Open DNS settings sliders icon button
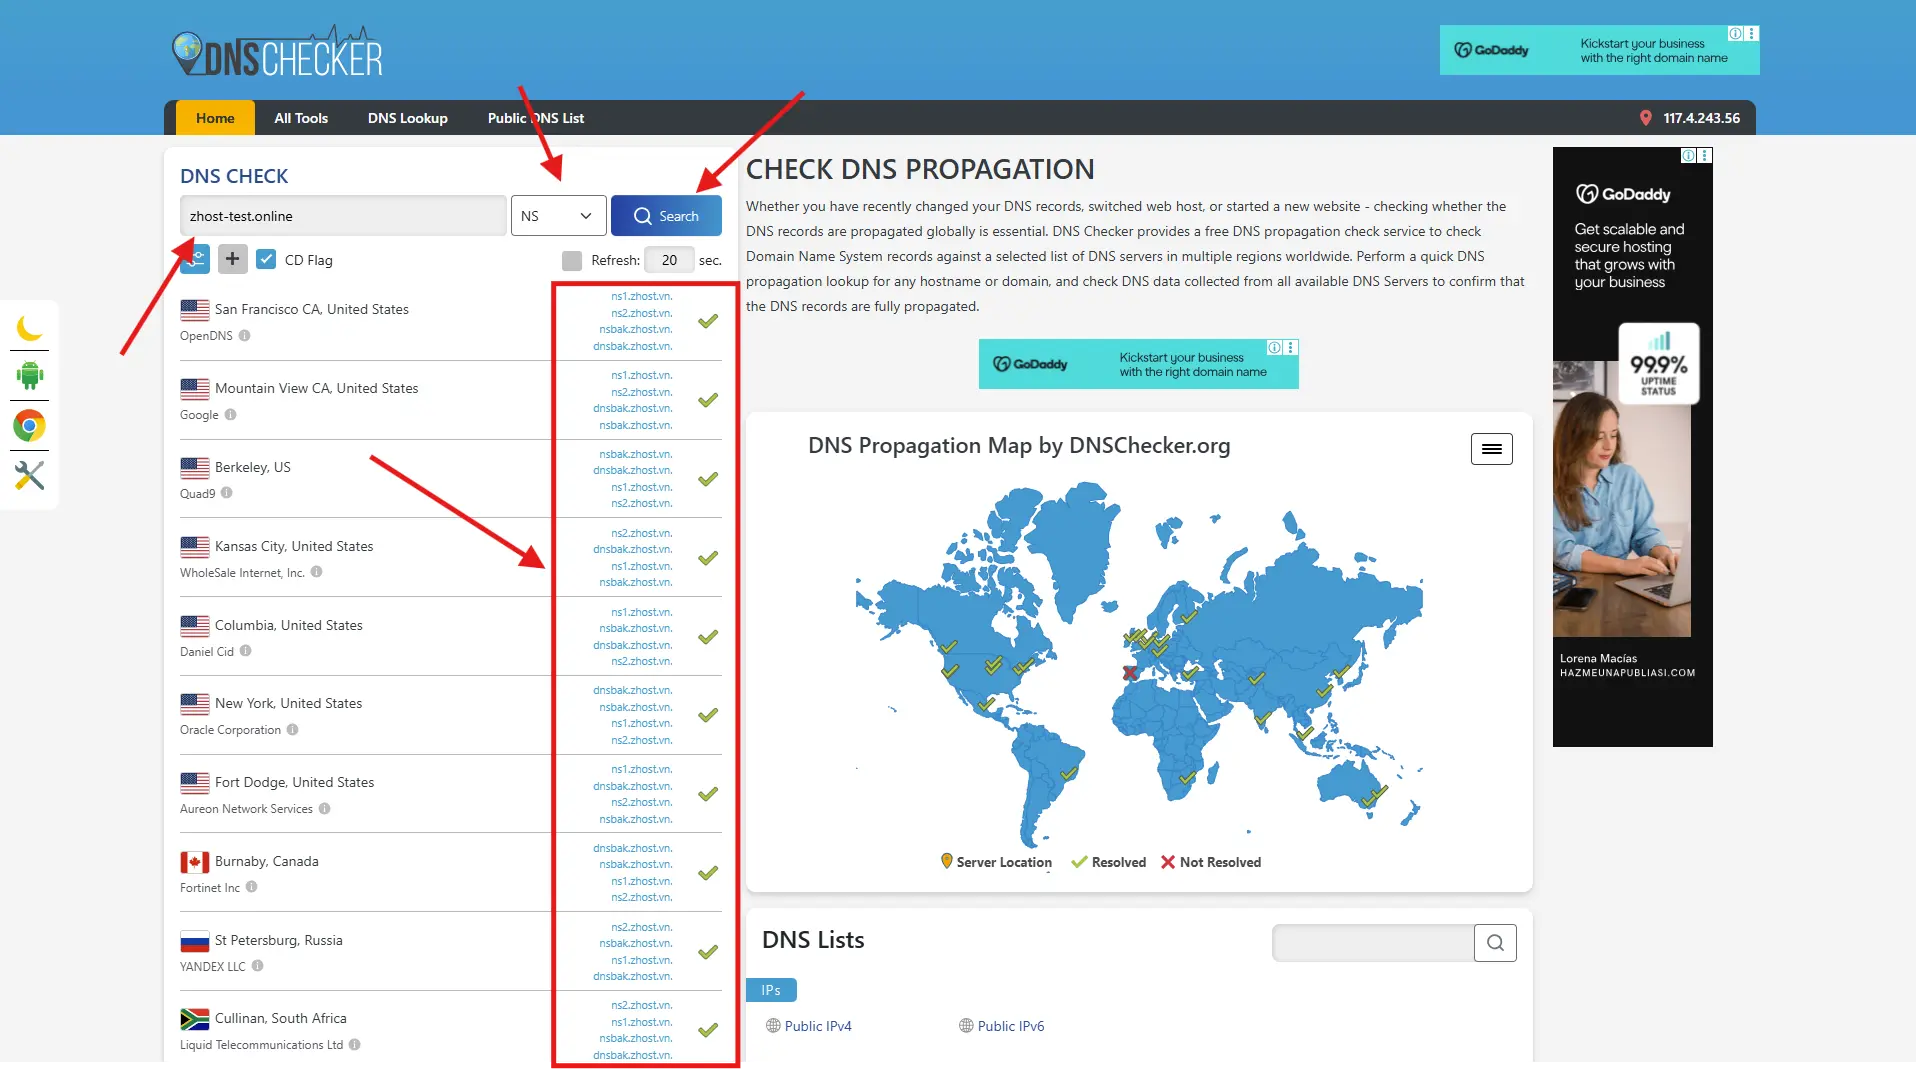1916x1069 pixels. pyautogui.click(x=195, y=259)
